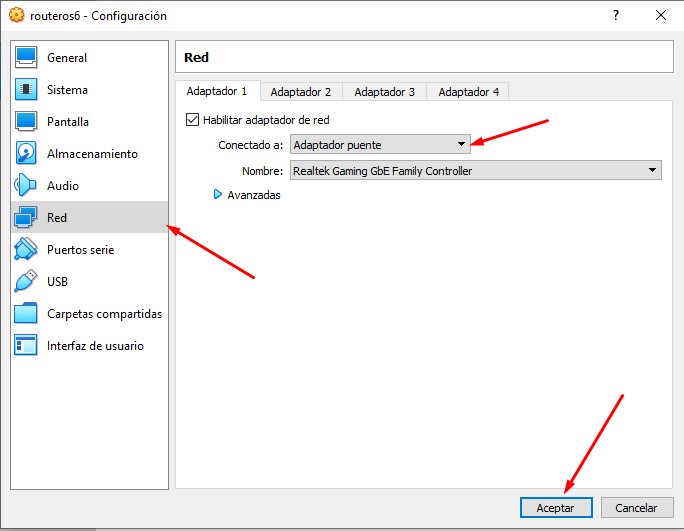The height and width of the screenshot is (531, 684).
Task: Select the Carpetas compartidas folder icon
Action: (26, 313)
